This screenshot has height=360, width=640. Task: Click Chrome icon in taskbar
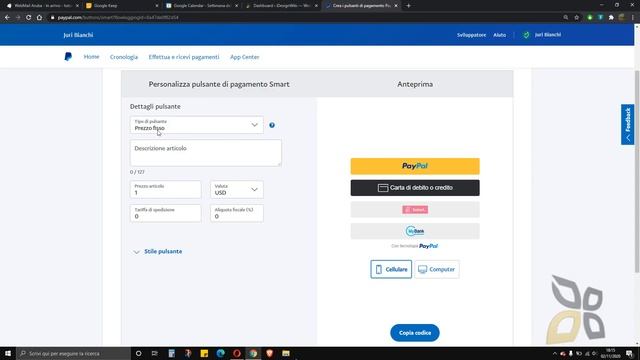pos(253,353)
